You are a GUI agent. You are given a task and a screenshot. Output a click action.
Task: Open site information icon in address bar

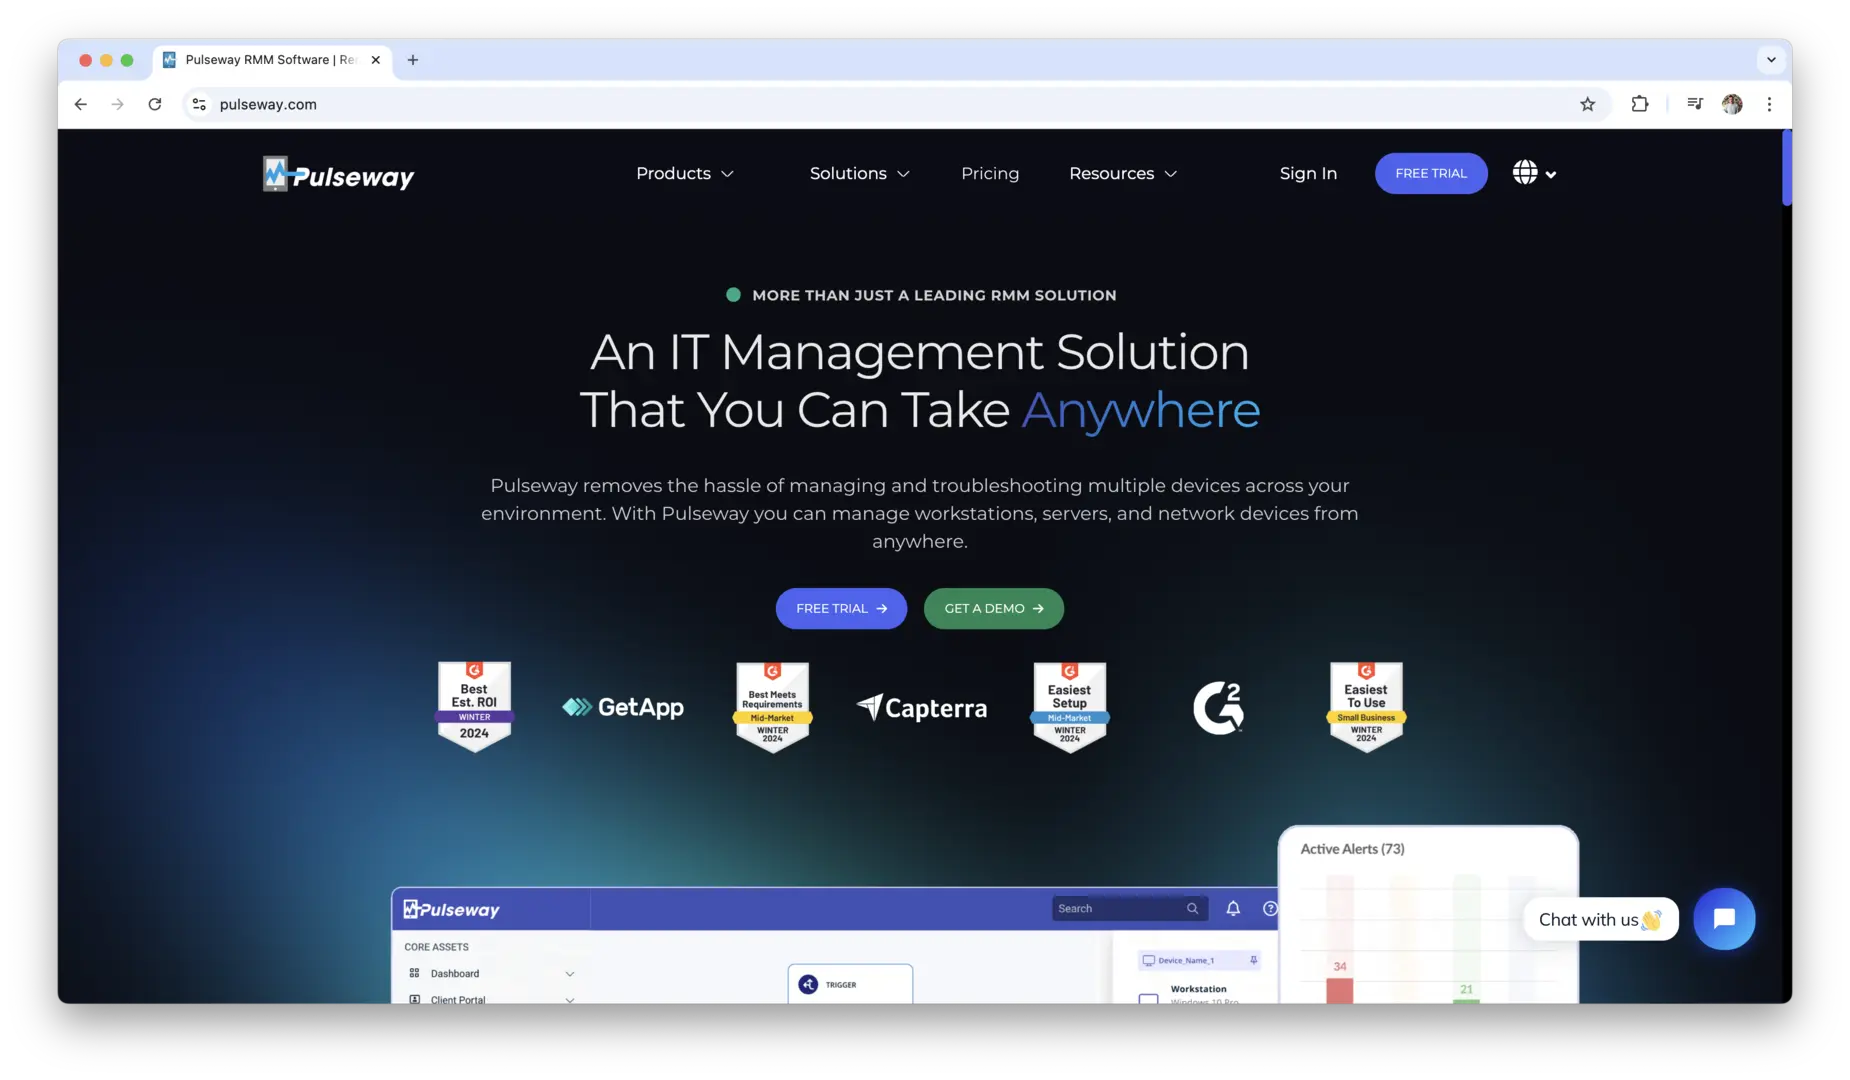click(199, 104)
